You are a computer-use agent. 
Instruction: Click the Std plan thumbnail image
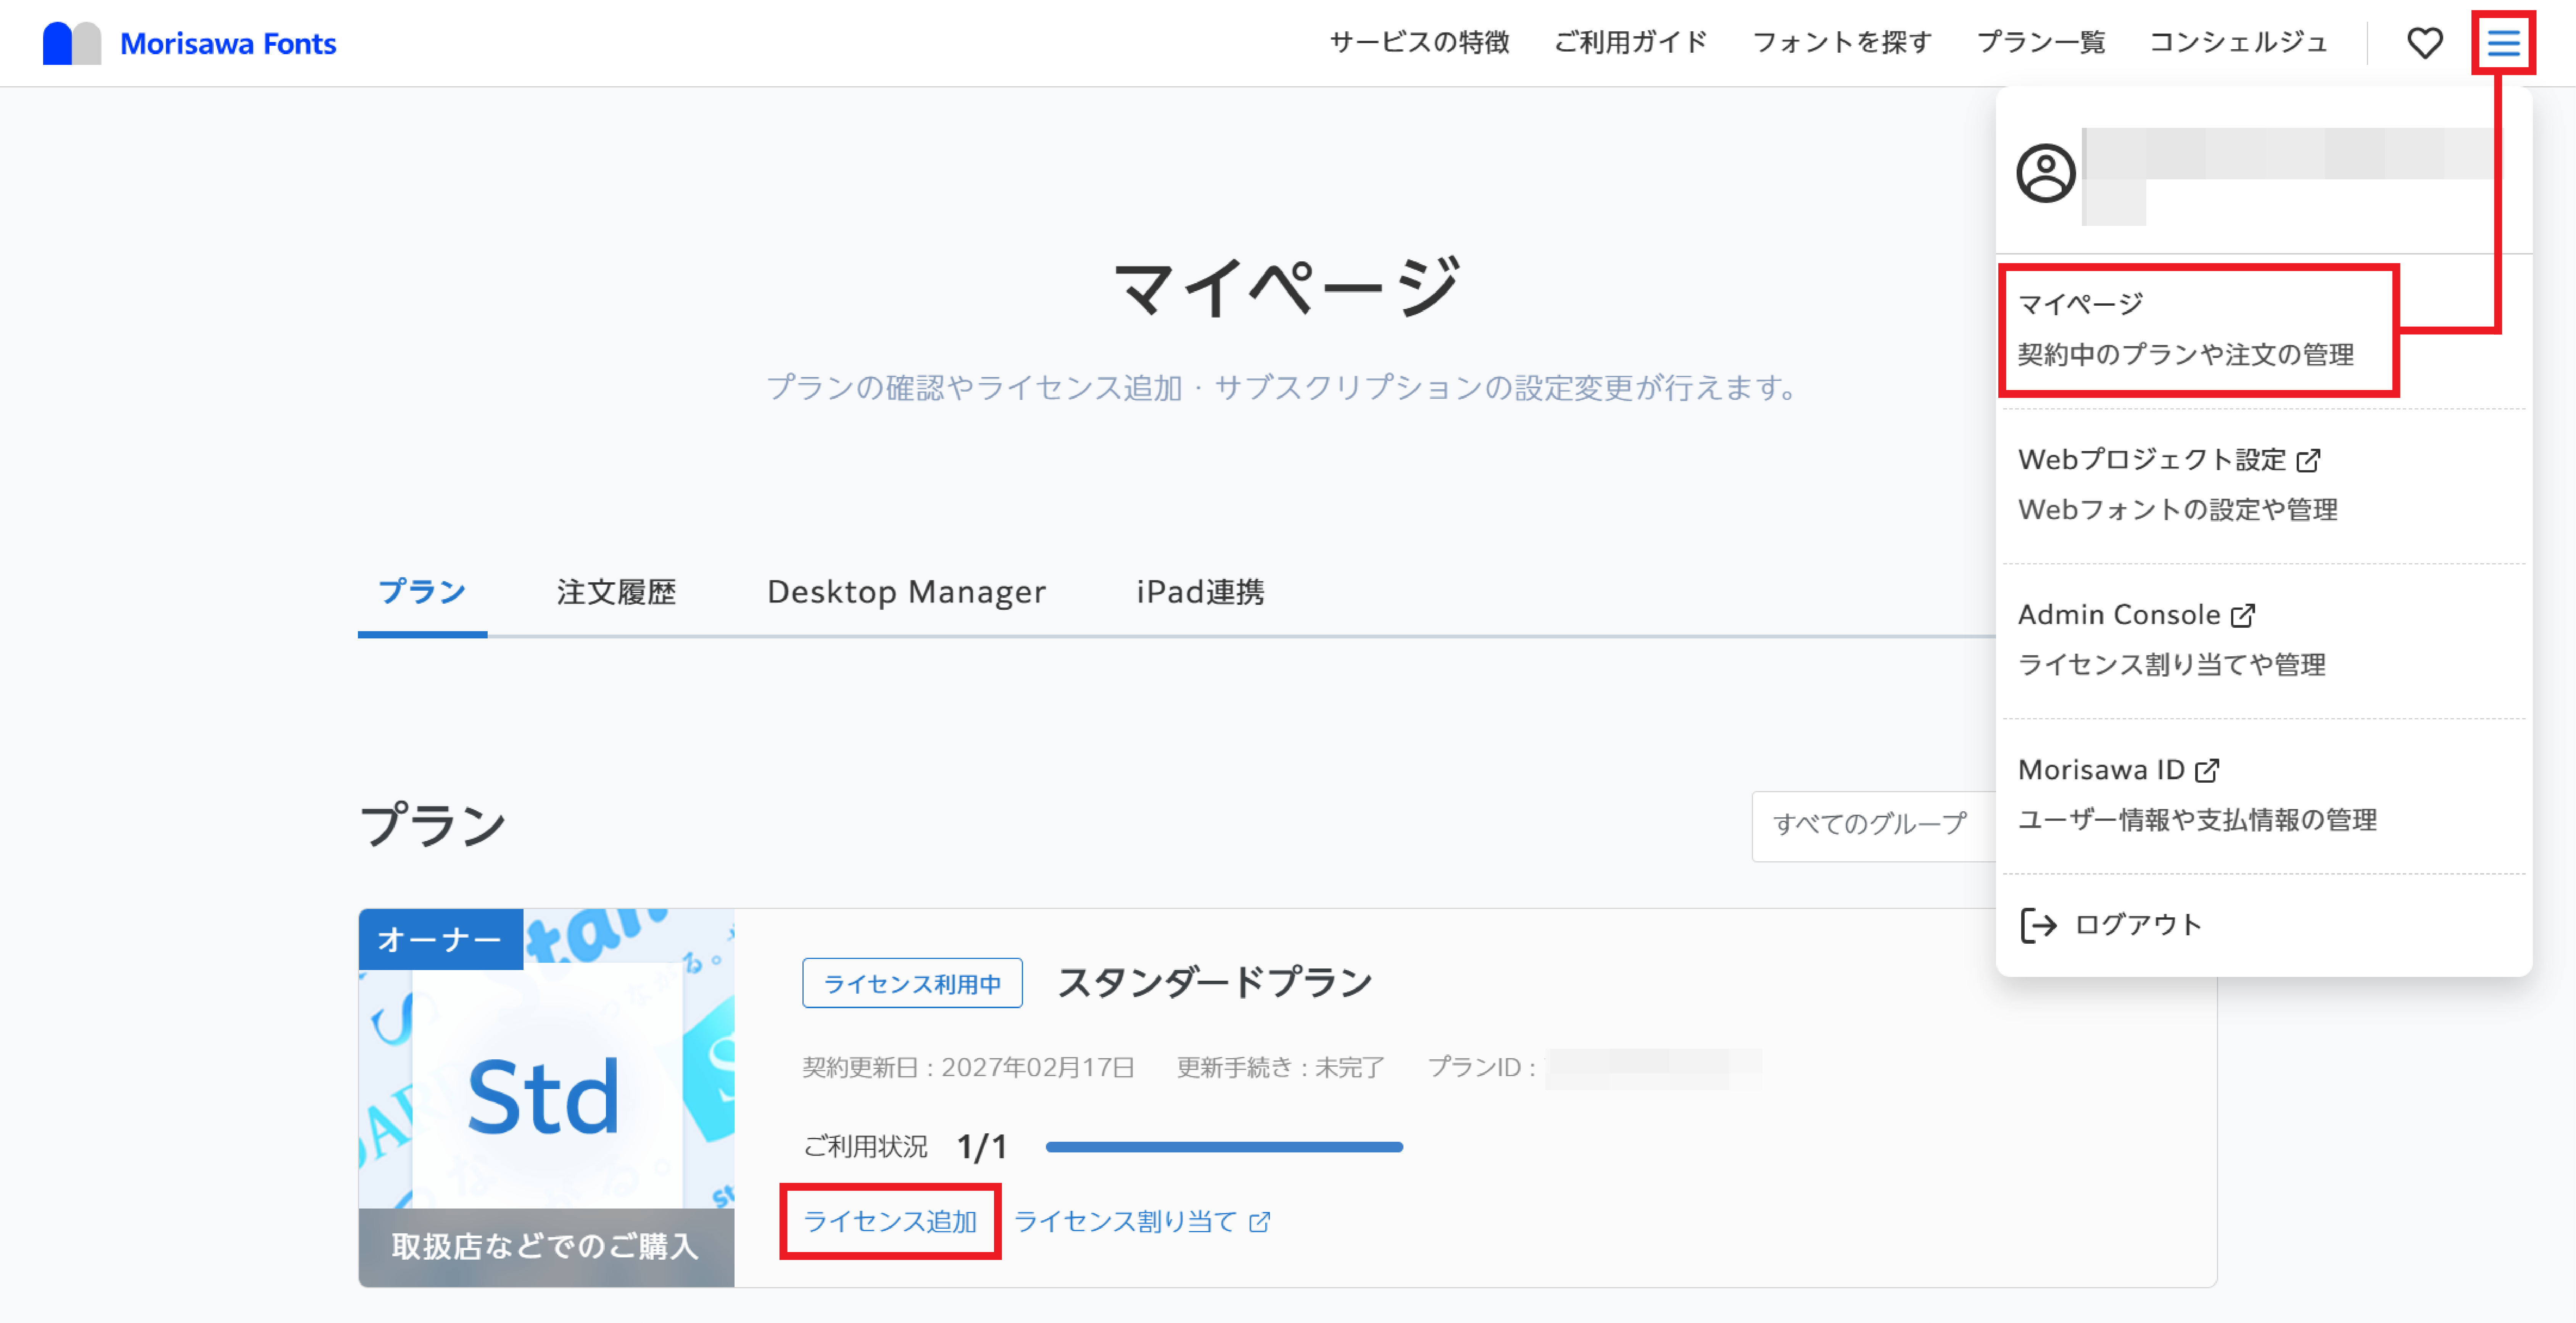pos(546,1097)
